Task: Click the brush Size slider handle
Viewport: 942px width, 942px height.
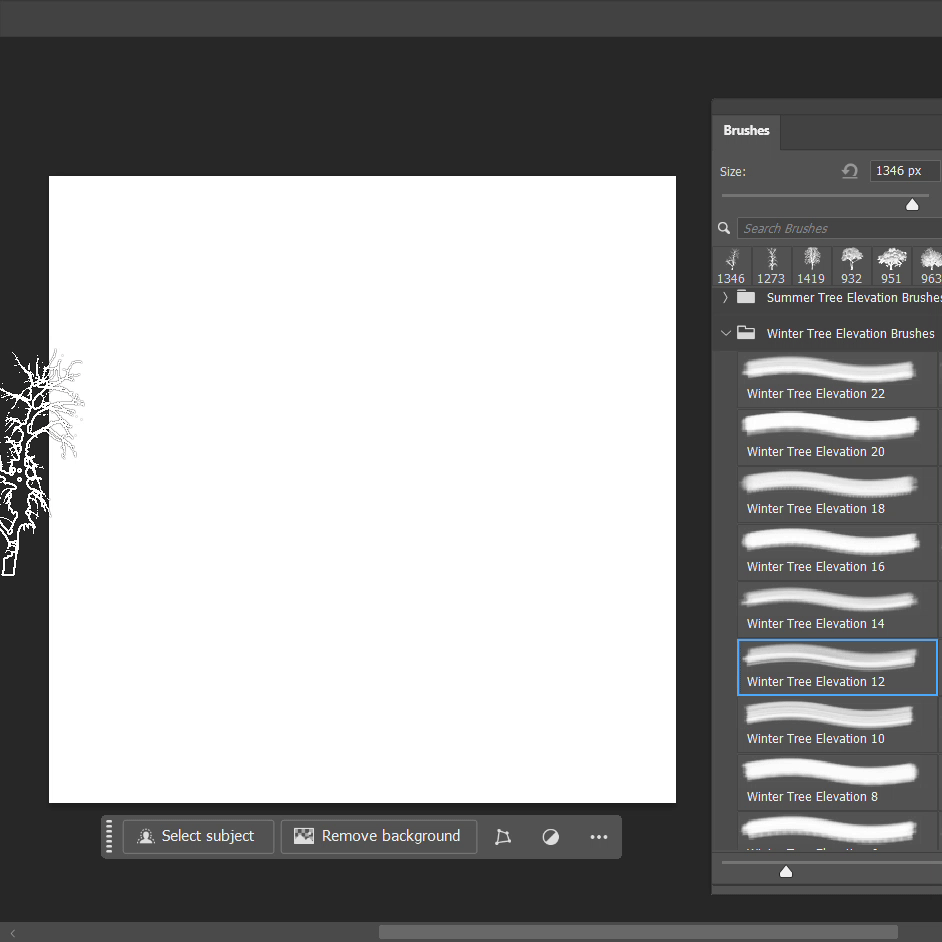Action: (912, 204)
